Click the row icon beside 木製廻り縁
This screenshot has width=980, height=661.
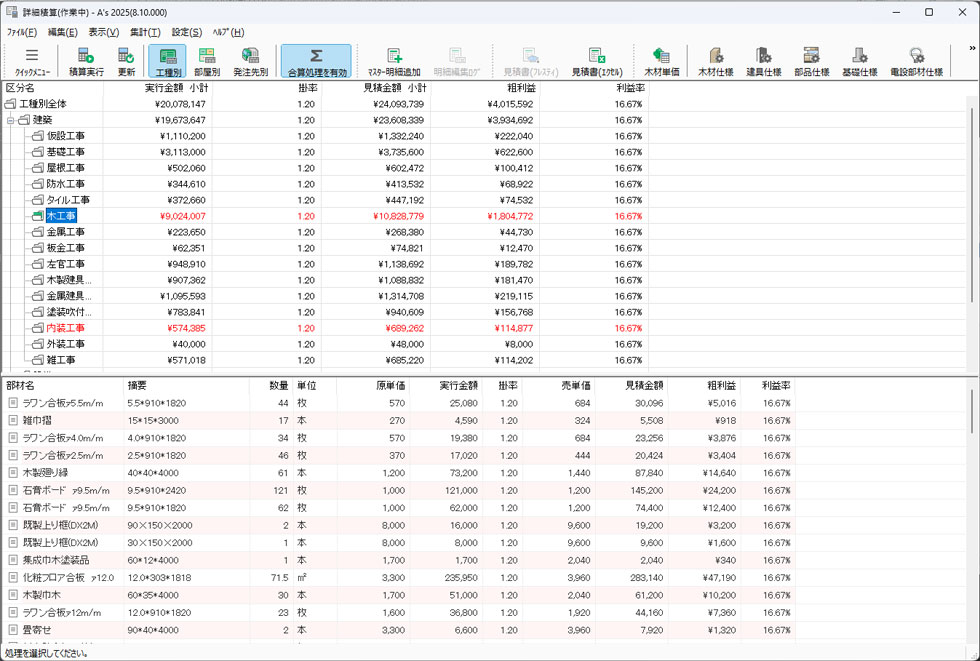tap(13, 473)
